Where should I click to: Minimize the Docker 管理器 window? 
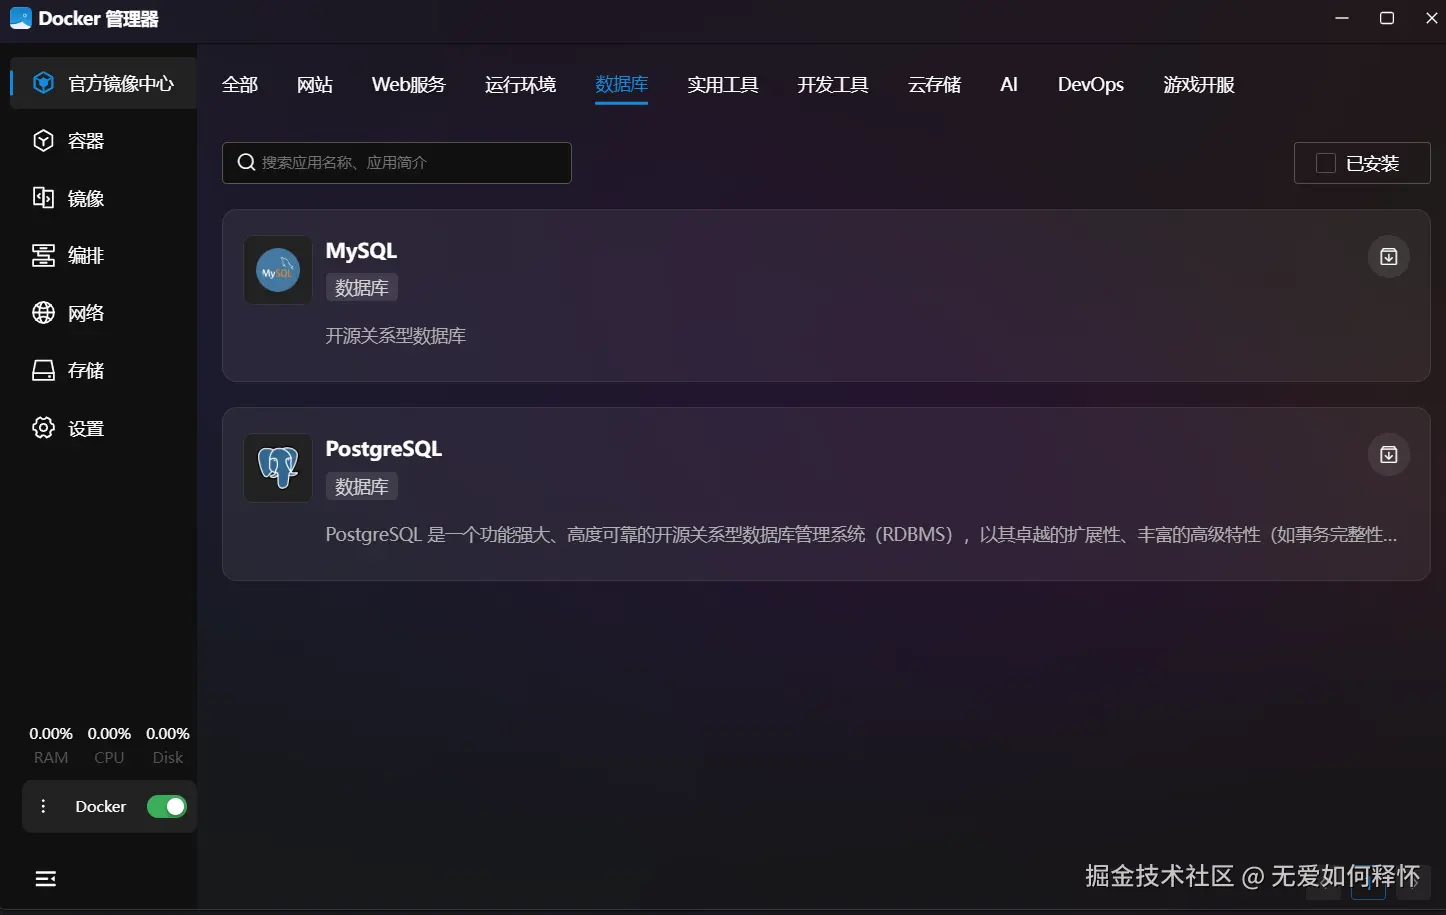tap(1342, 18)
